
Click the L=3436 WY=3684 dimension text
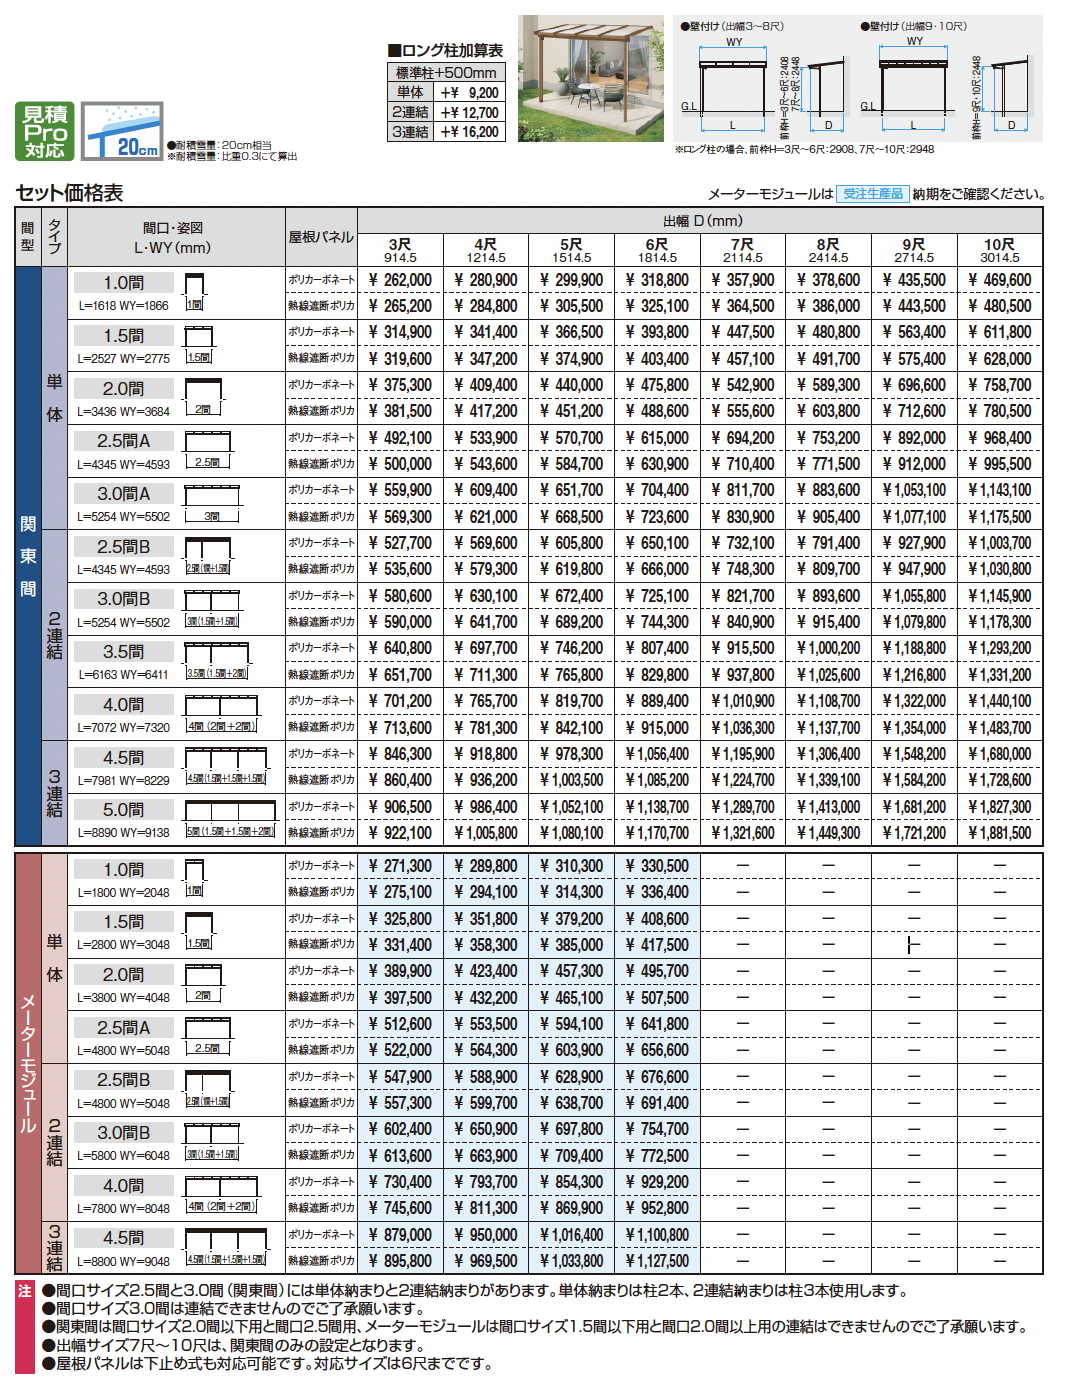pos(123,411)
